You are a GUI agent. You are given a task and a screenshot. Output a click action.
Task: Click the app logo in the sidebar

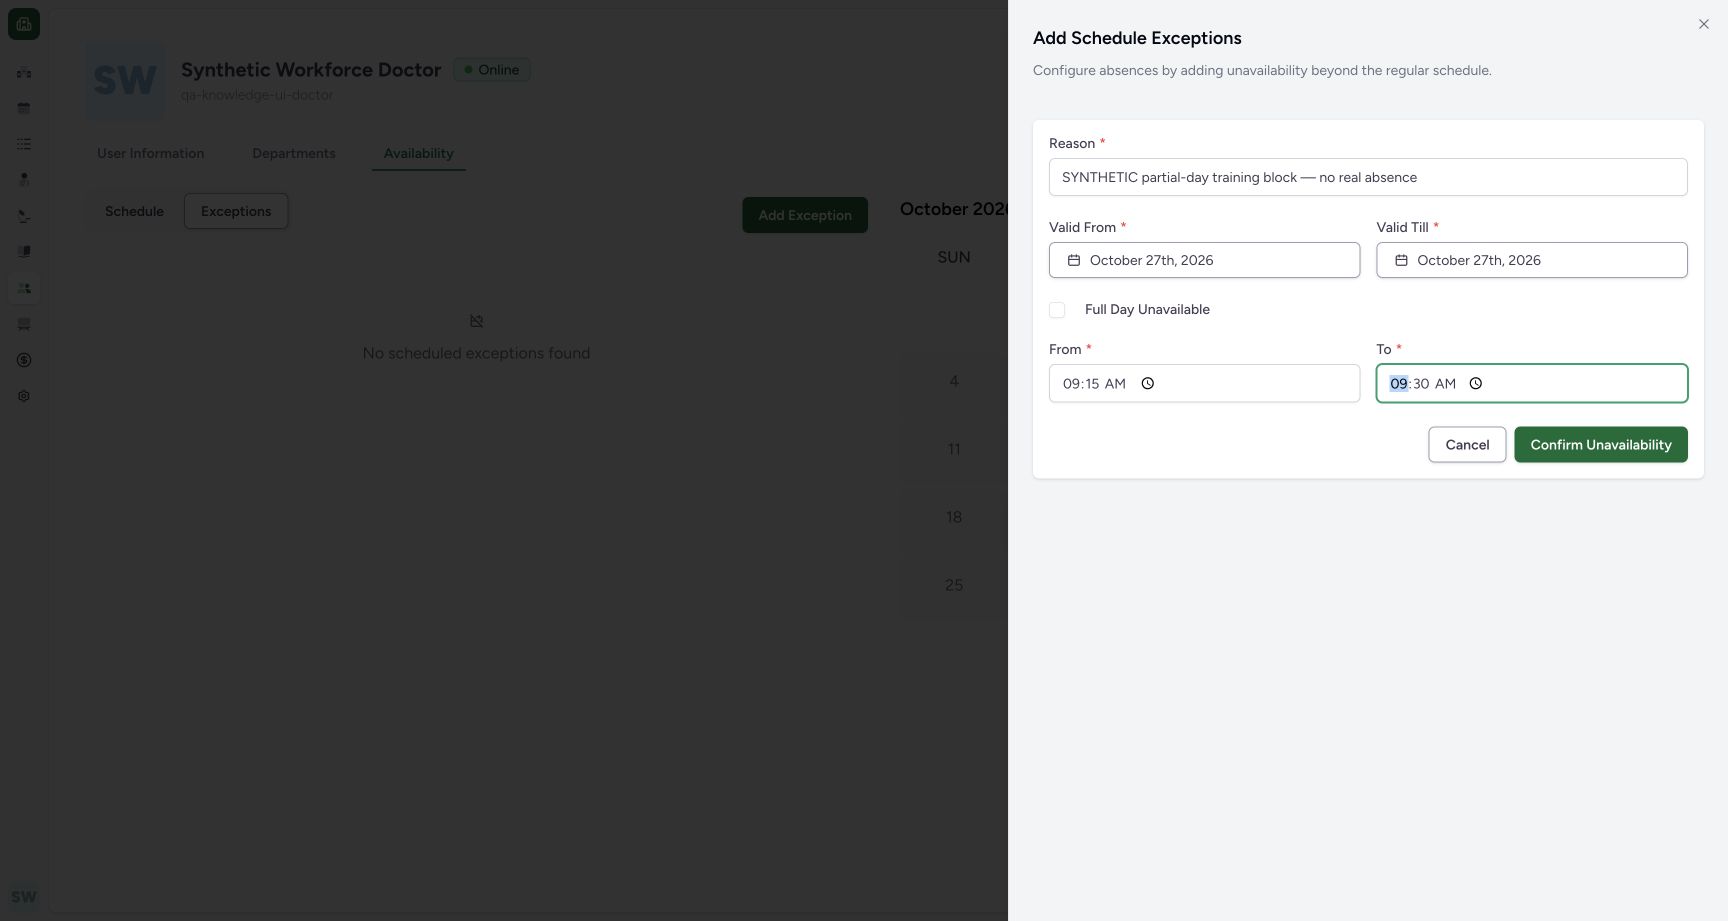click(x=24, y=24)
